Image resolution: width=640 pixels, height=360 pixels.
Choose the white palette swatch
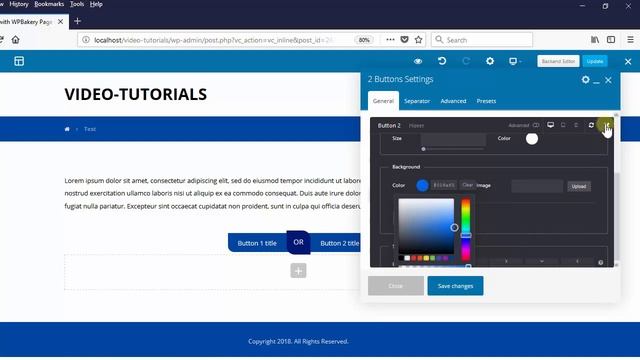407,258
